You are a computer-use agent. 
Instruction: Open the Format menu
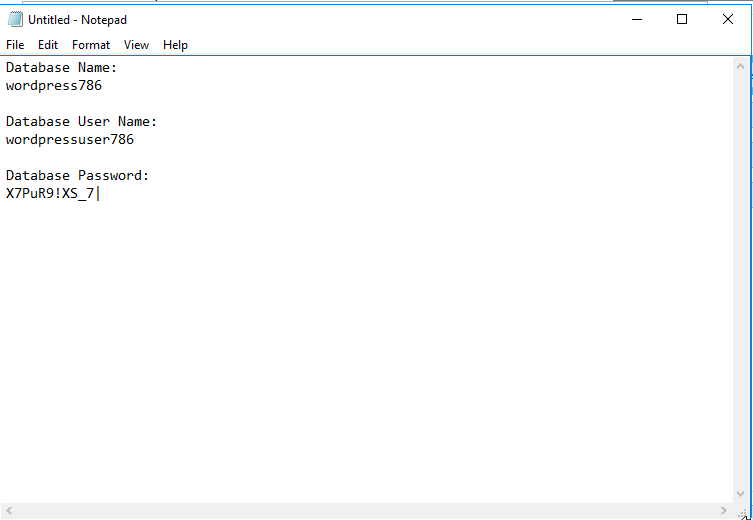click(x=91, y=45)
